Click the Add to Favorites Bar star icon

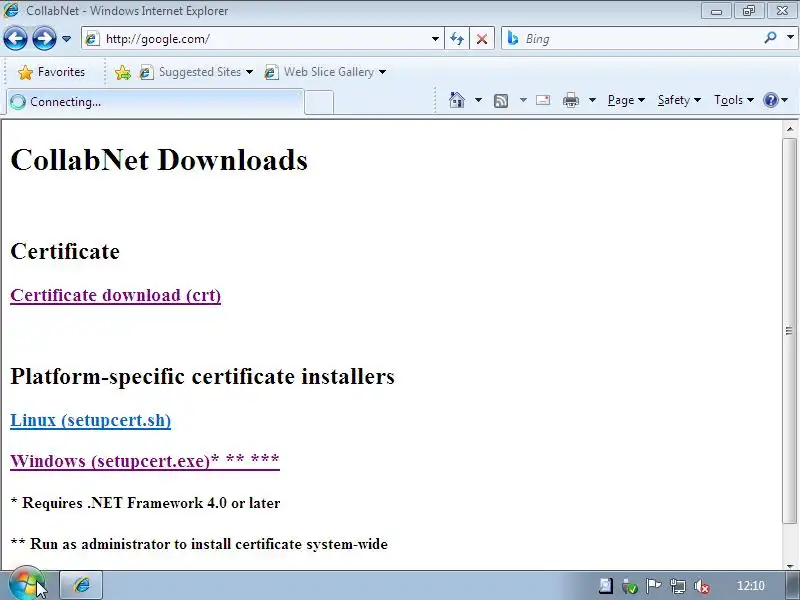click(122, 72)
